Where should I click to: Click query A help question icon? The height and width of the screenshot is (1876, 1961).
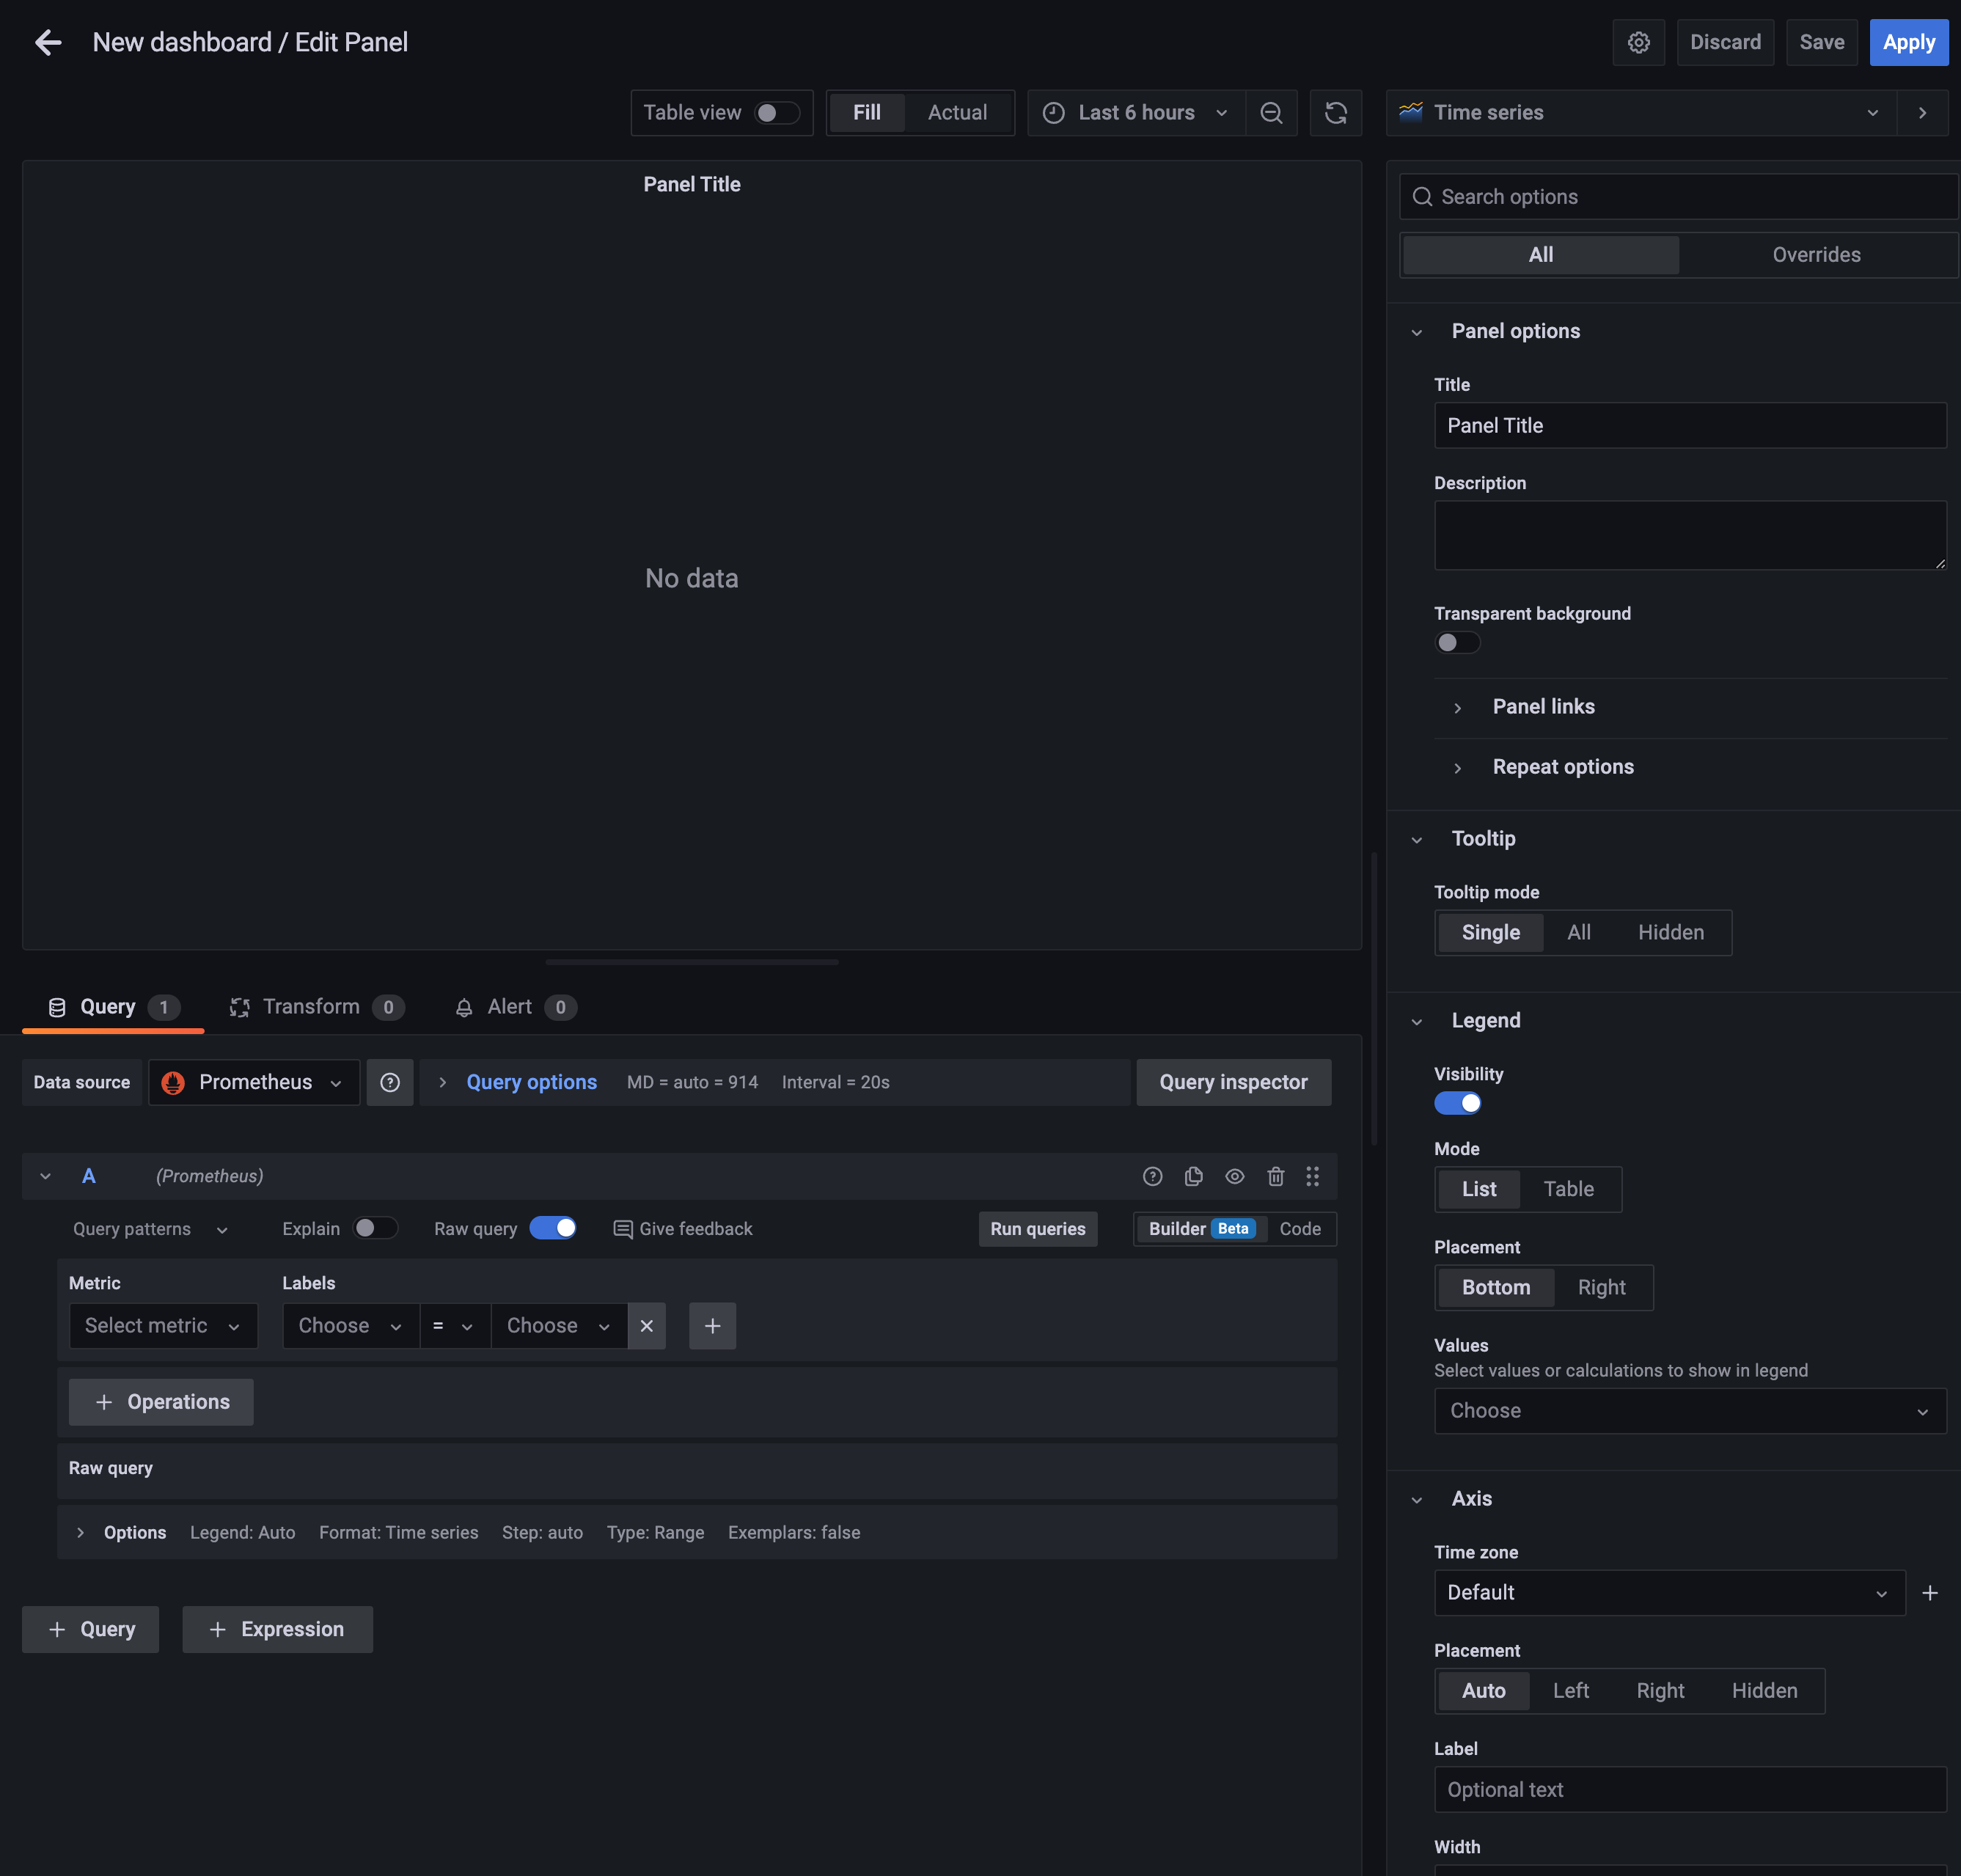[x=1152, y=1176]
